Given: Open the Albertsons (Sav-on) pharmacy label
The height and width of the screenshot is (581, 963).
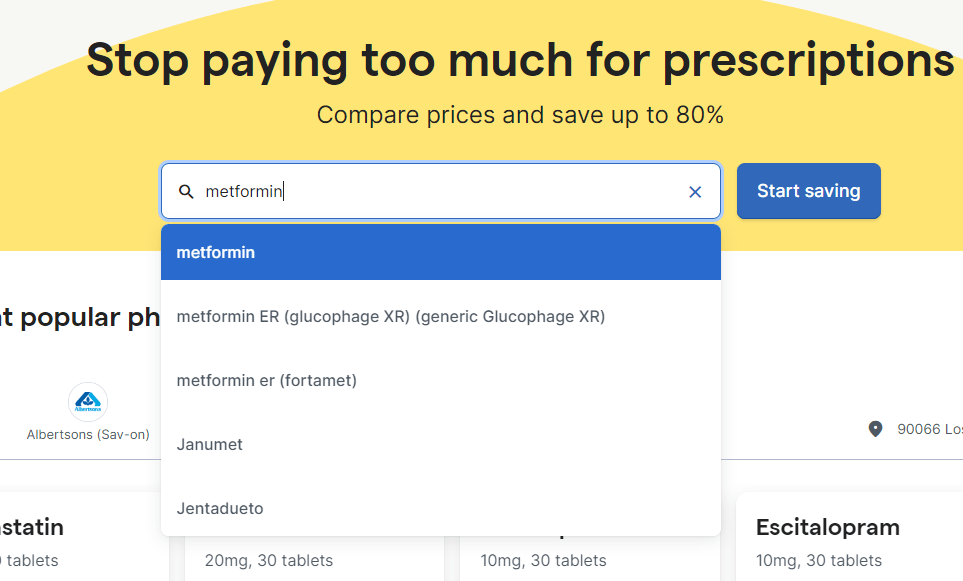Looking at the screenshot, I should coord(88,435).
